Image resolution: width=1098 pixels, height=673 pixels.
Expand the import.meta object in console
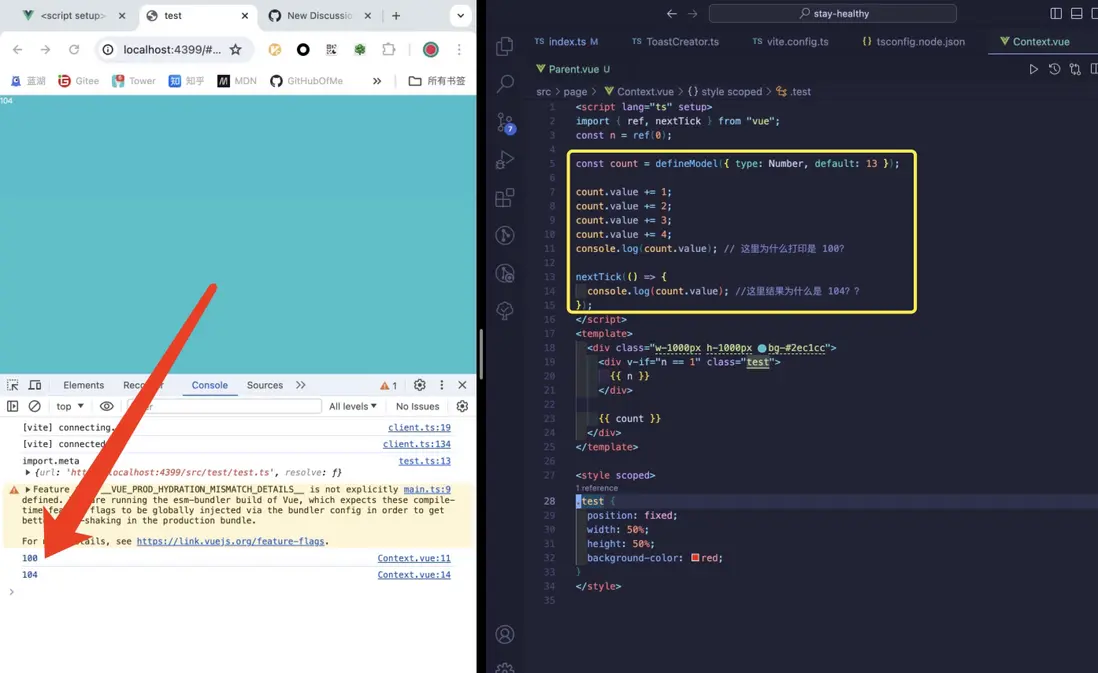tap(28, 473)
